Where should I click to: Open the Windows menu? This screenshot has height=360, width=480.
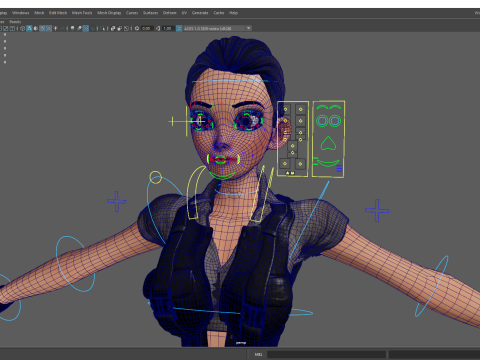coord(20,13)
